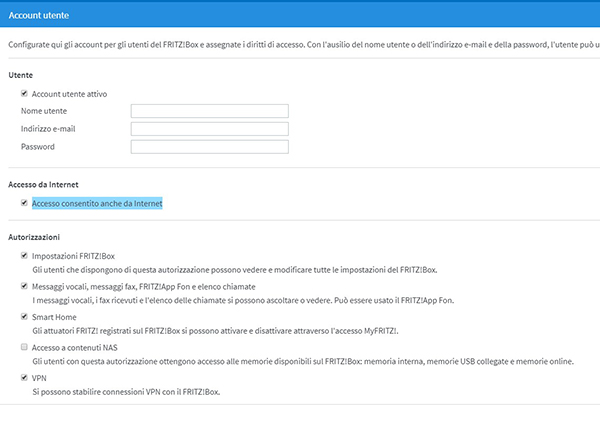This screenshot has height=431, width=600.
Task: Click description 'I messaggi vocali, i fax ricevuti'
Action: click(243, 300)
